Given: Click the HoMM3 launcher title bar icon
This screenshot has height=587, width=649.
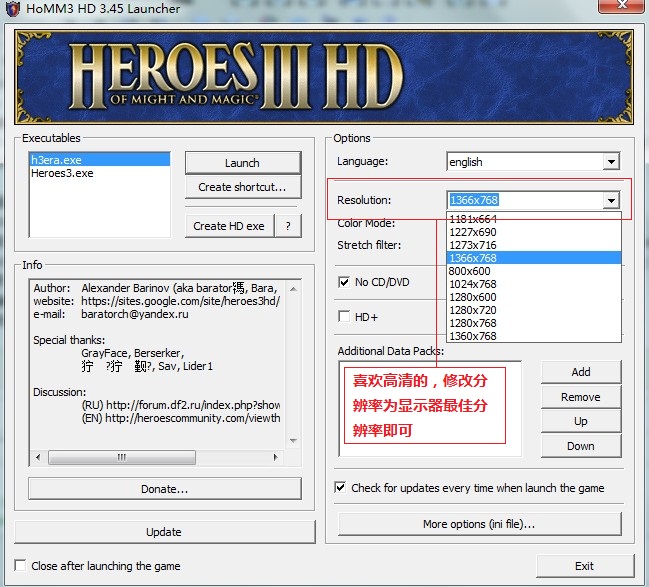Looking at the screenshot, I should coord(13,11).
